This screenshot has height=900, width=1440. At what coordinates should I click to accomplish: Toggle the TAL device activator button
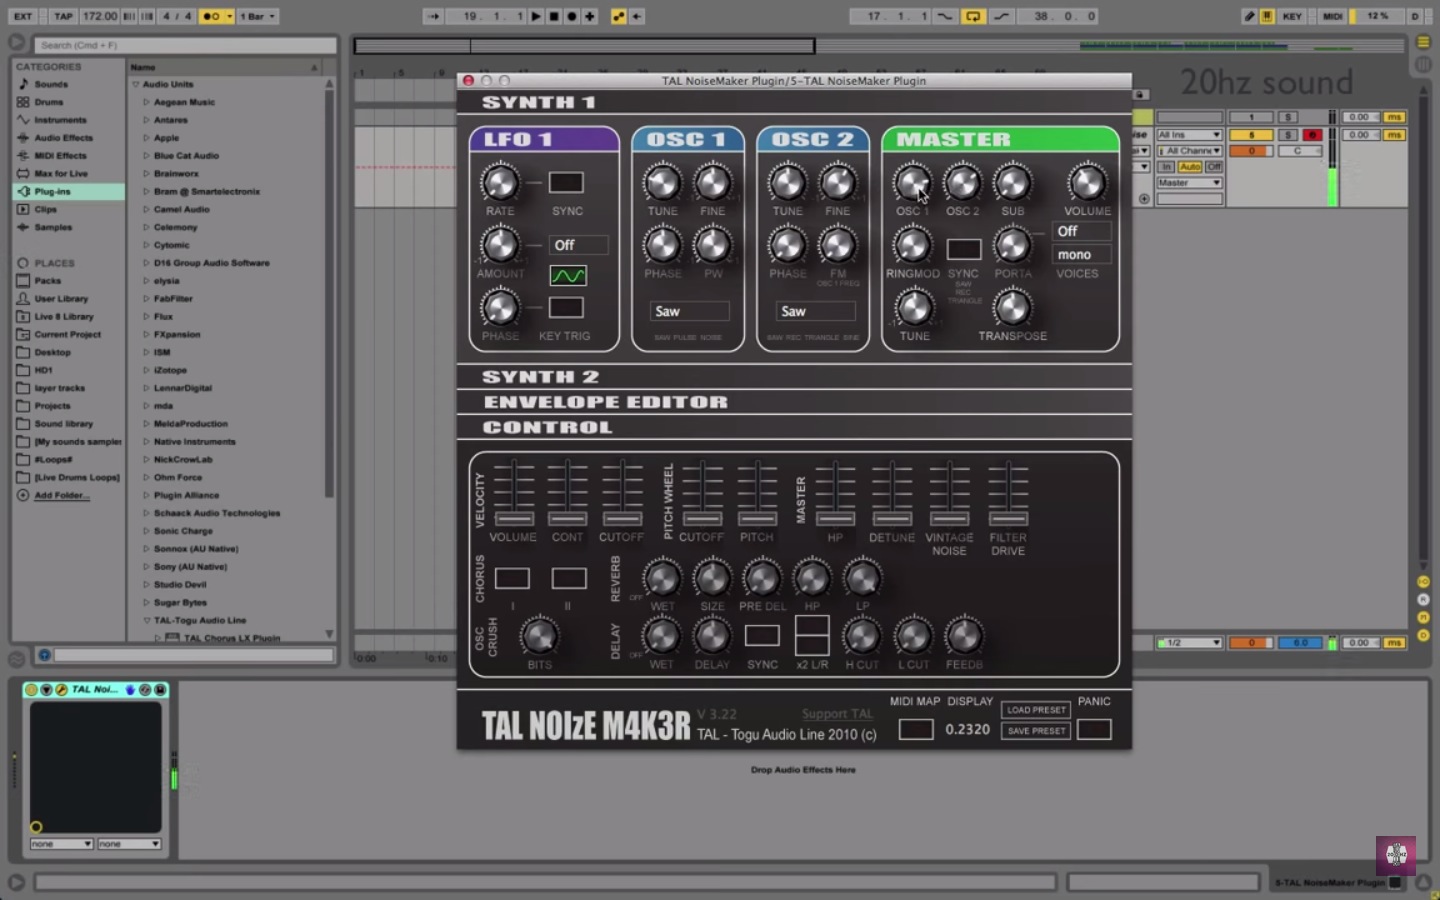pyautogui.click(x=31, y=690)
